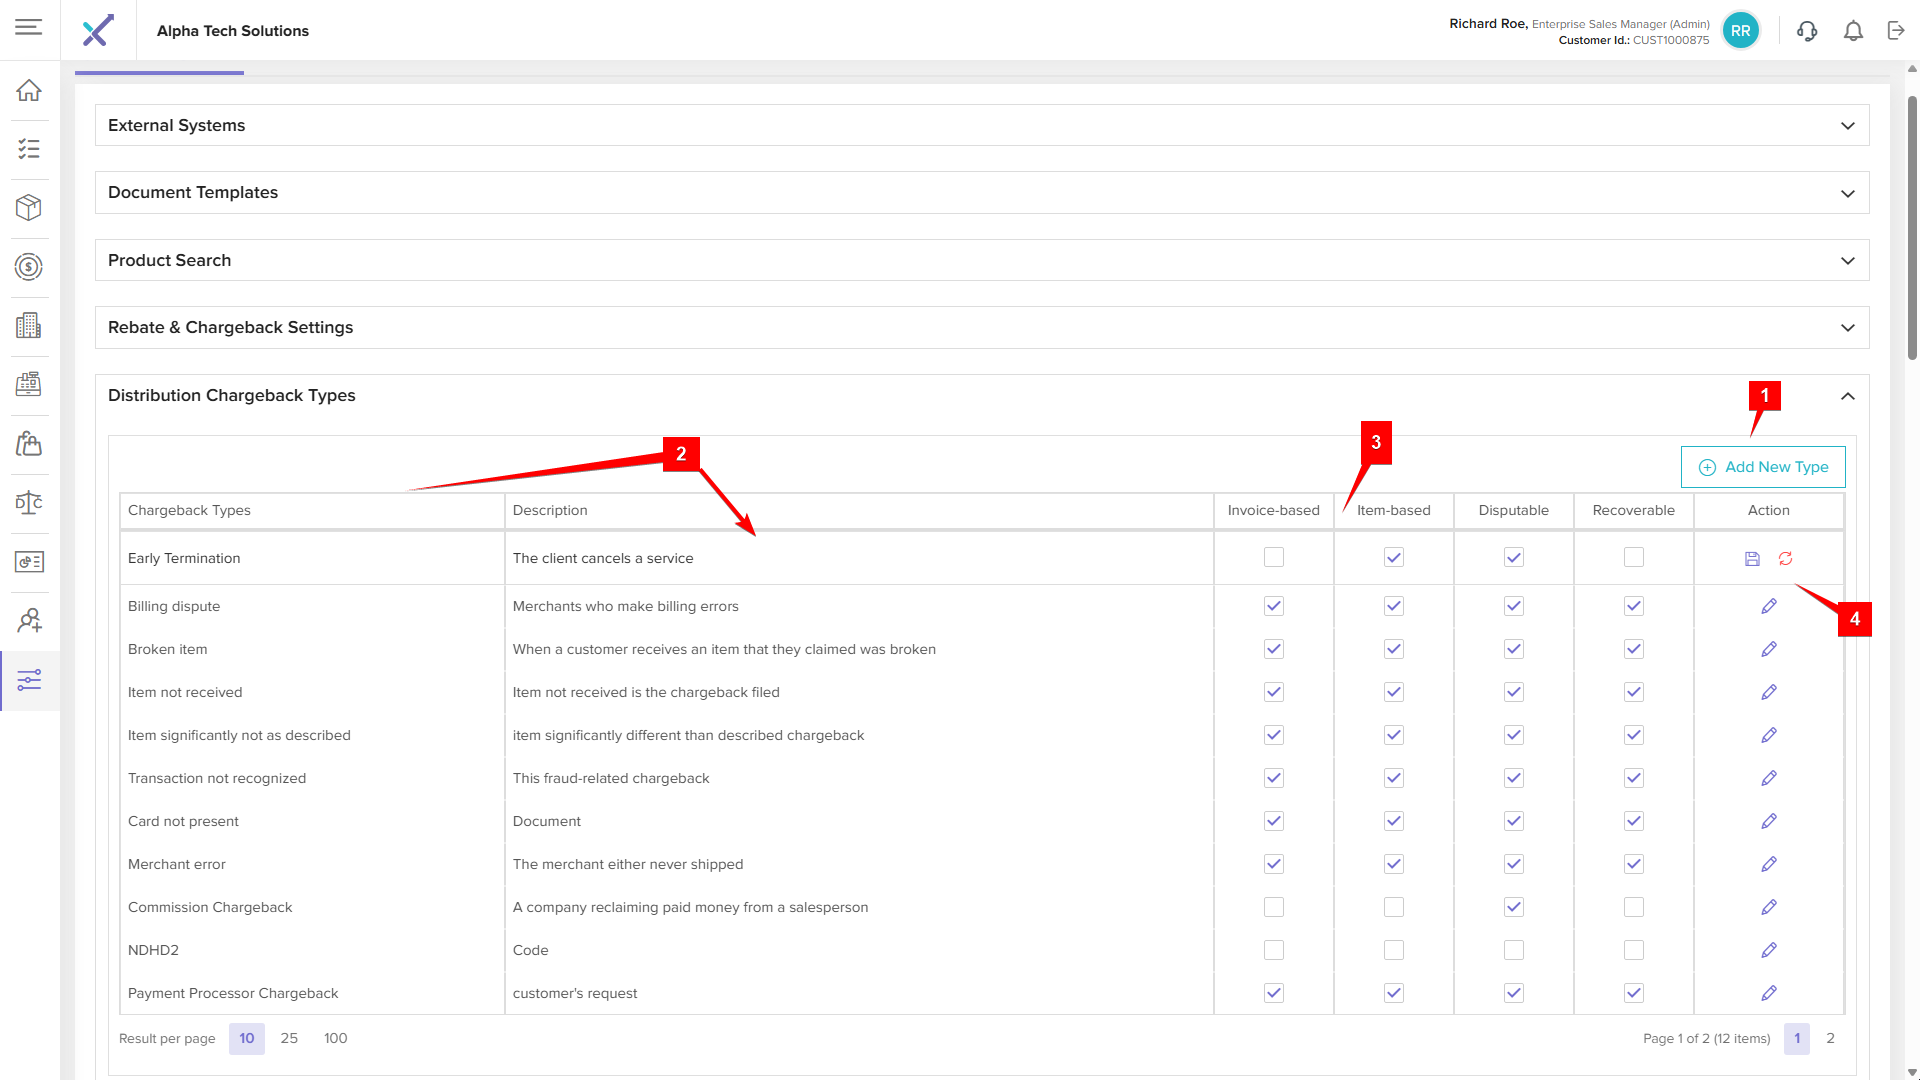This screenshot has width=1920, height=1080.
Task: Open the balance scale sidebar icon
Action: (x=29, y=502)
